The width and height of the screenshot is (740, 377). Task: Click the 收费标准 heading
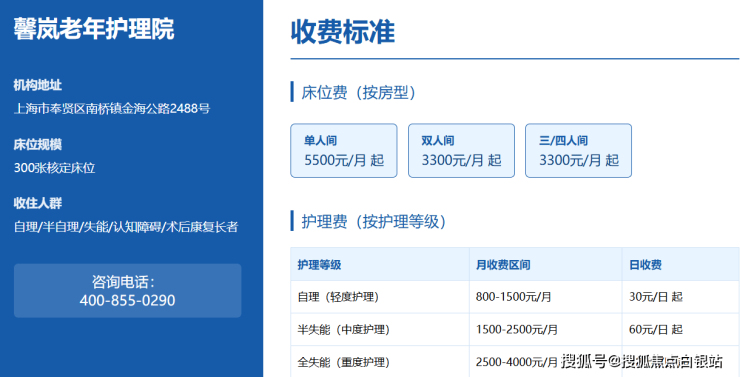343,32
